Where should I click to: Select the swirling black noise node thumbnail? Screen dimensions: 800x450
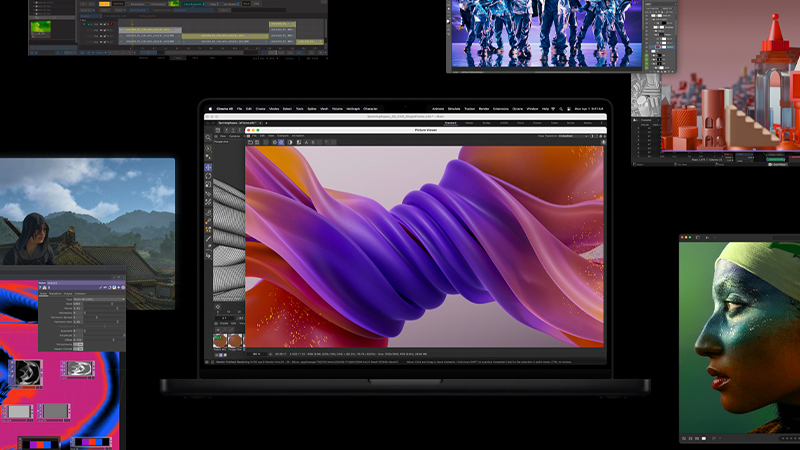coord(28,372)
